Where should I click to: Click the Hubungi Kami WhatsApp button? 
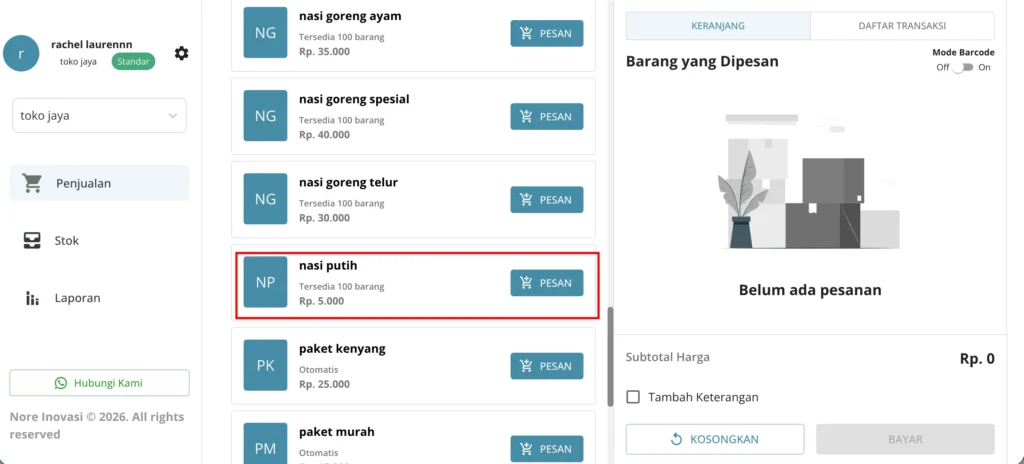[99, 383]
